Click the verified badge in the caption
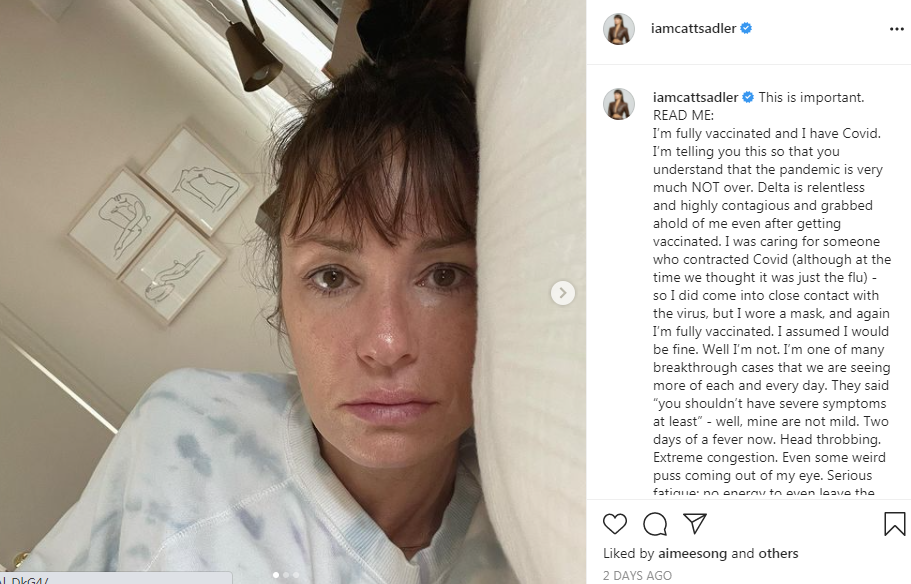The width and height of the screenshot is (911, 584). pos(748,97)
